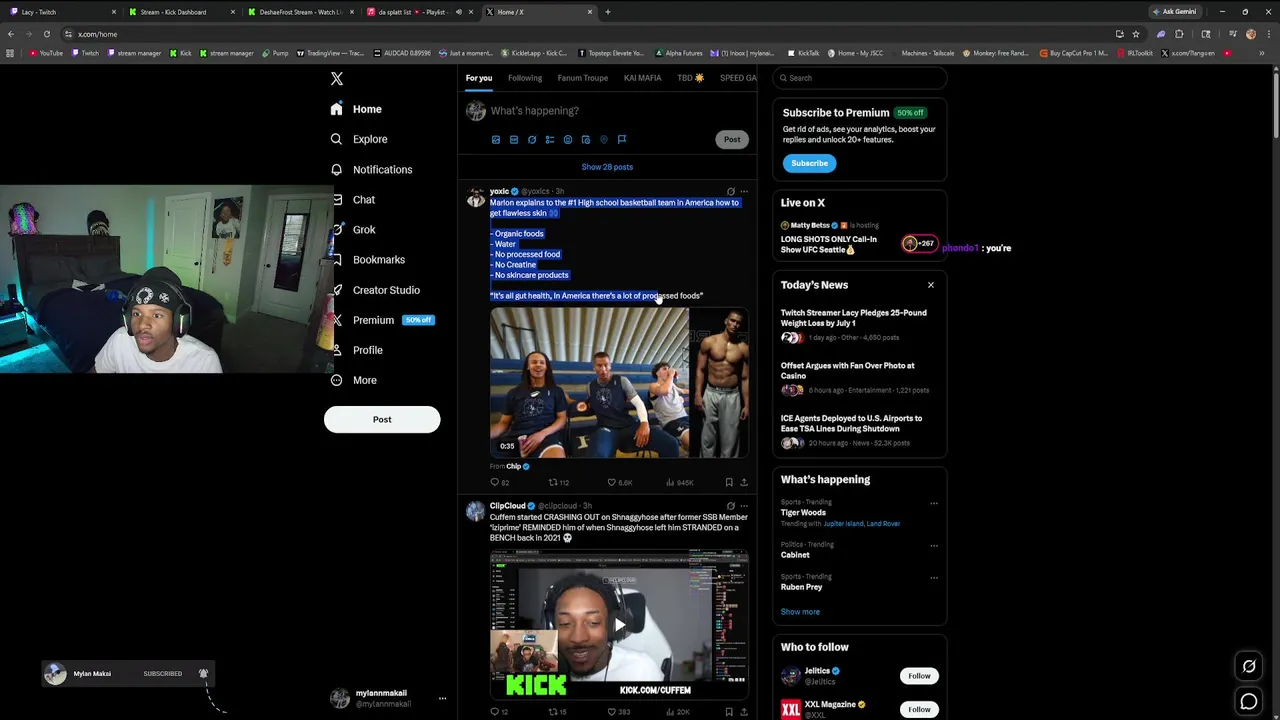
Task: Open account menu for mylannmakail
Action: tap(387, 698)
